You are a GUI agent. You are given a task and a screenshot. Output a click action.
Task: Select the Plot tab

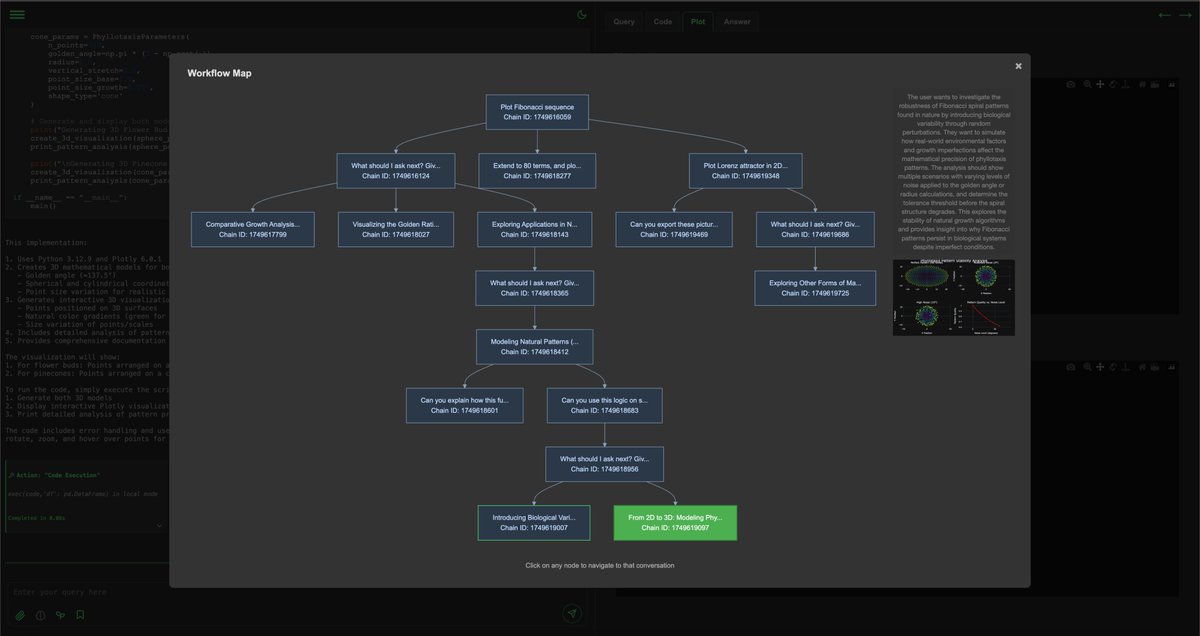[697, 21]
